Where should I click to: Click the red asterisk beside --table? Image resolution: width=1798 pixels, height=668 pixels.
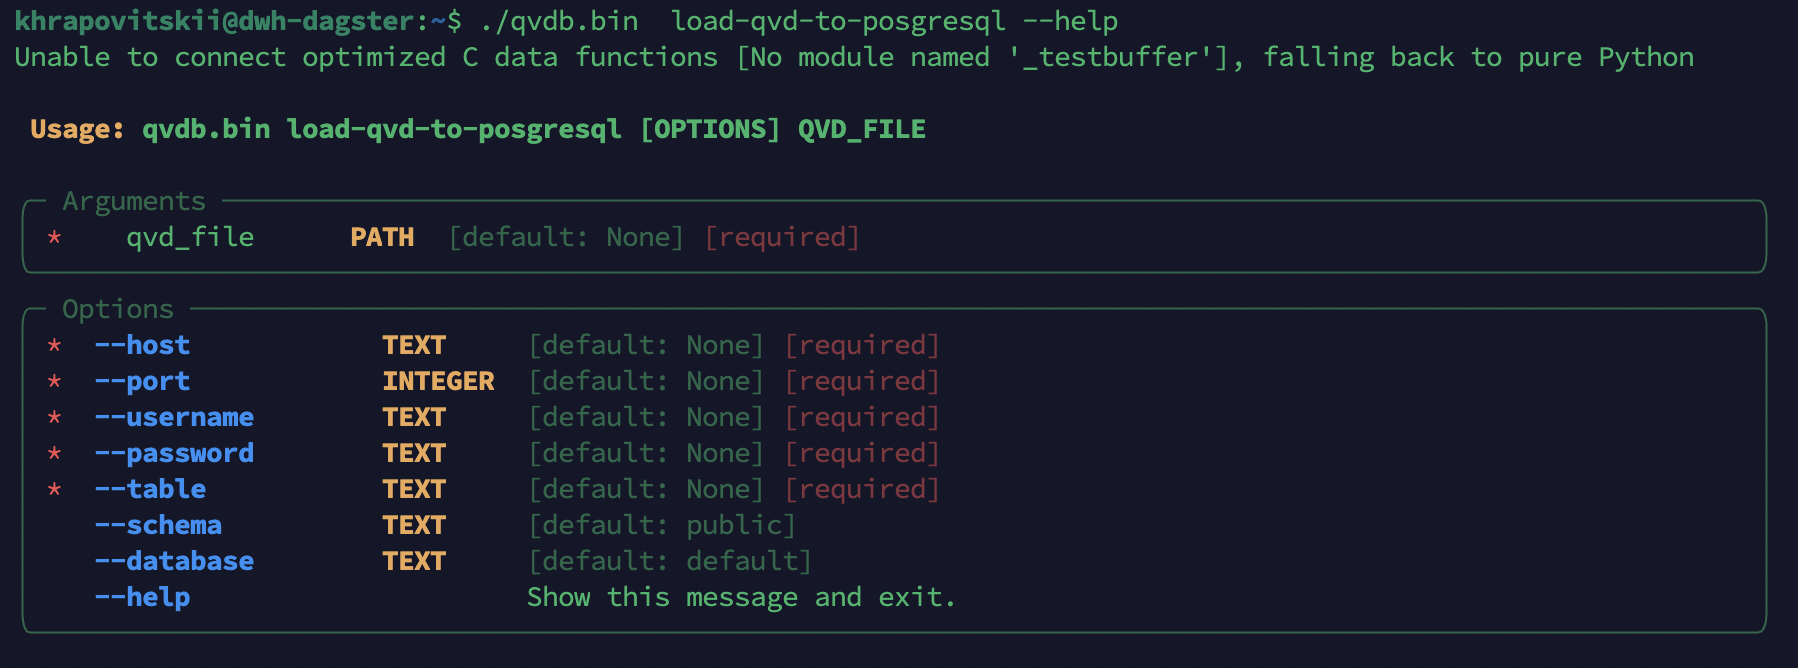[x=55, y=490]
